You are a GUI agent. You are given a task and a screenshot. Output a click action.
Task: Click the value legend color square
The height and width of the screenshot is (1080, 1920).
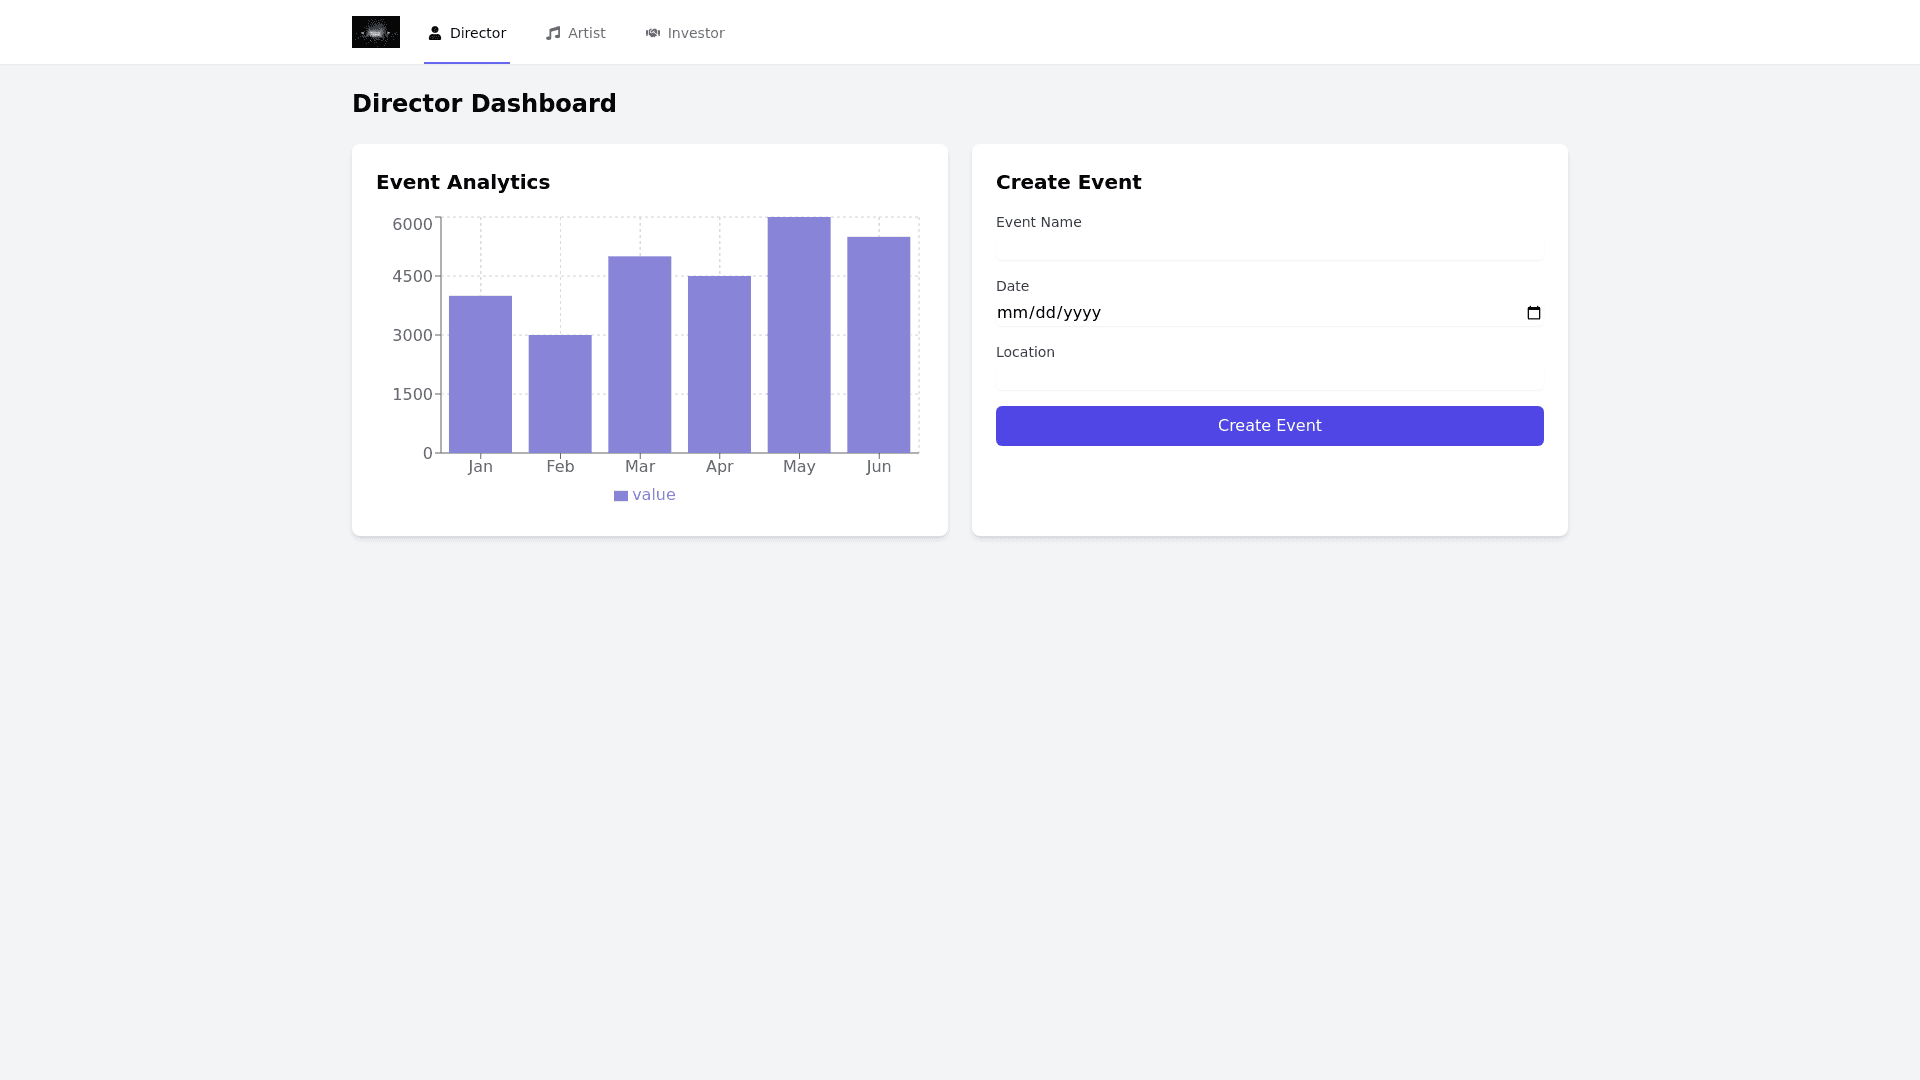(621, 496)
